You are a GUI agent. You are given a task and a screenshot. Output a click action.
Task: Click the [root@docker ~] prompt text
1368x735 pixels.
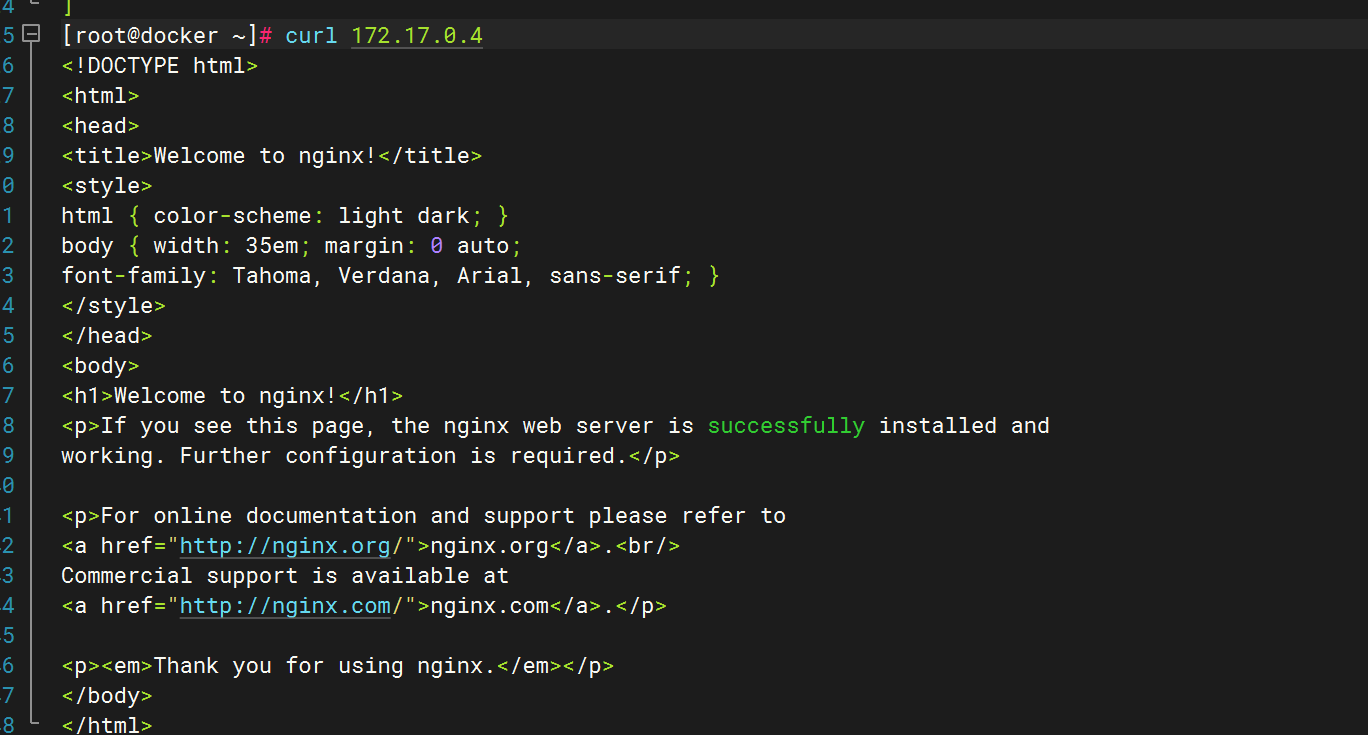[x=160, y=36]
